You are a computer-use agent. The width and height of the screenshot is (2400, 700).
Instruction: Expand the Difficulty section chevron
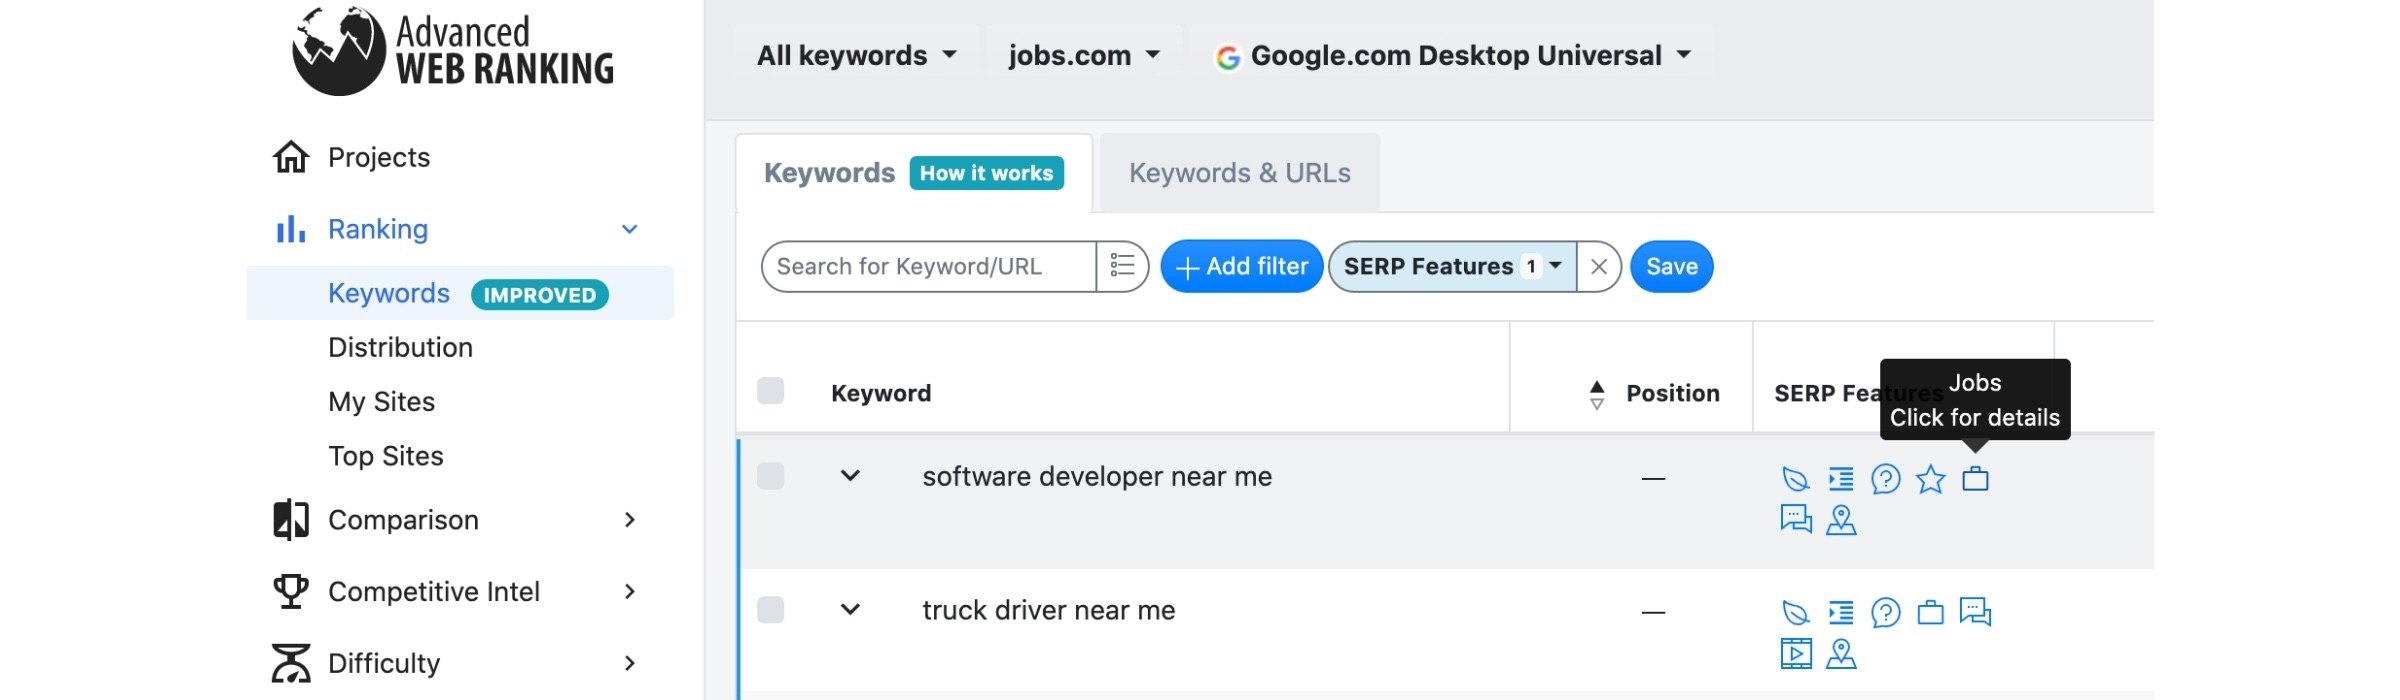pyautogui.click(x=630, y=663)
